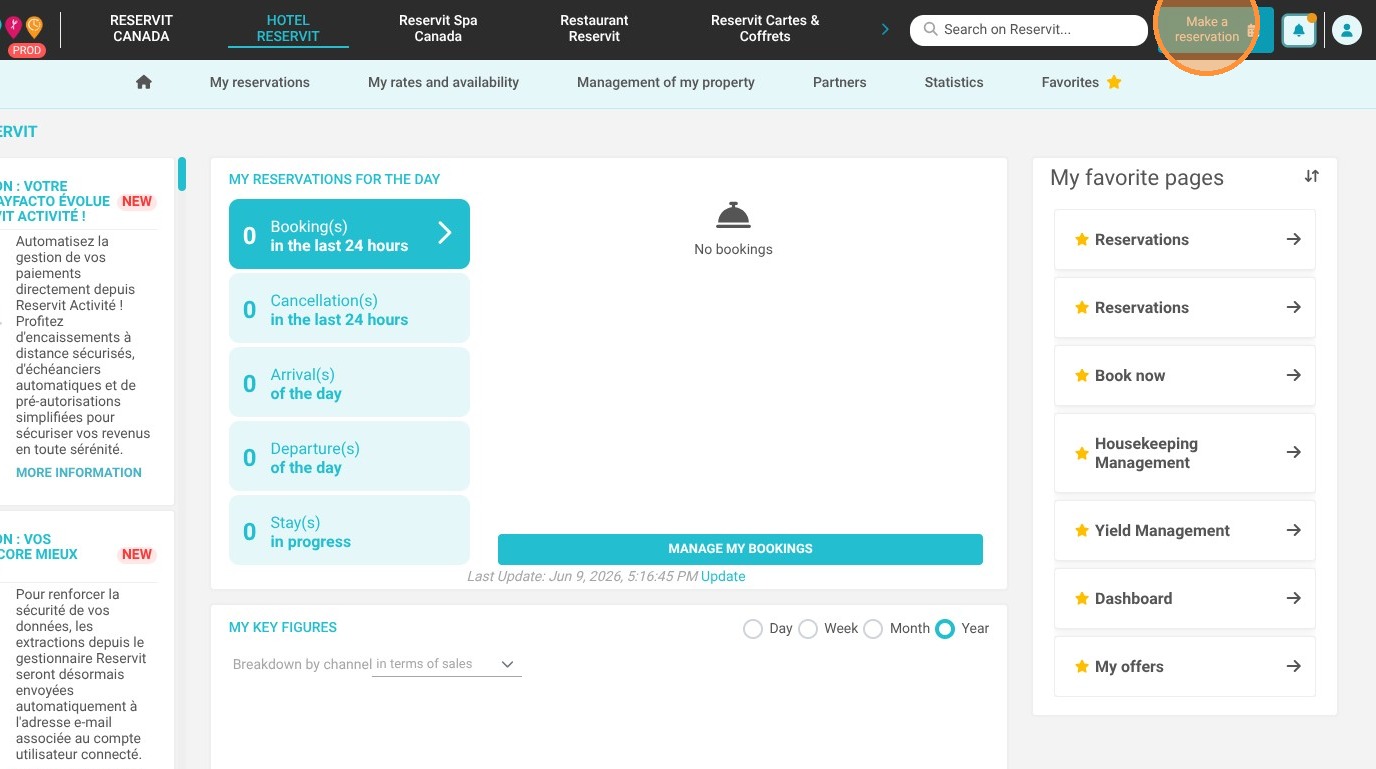Click the news panel vertical scrollbar
The width and height of the screenshot is (1376, 769).
click(x=182, y=174)
